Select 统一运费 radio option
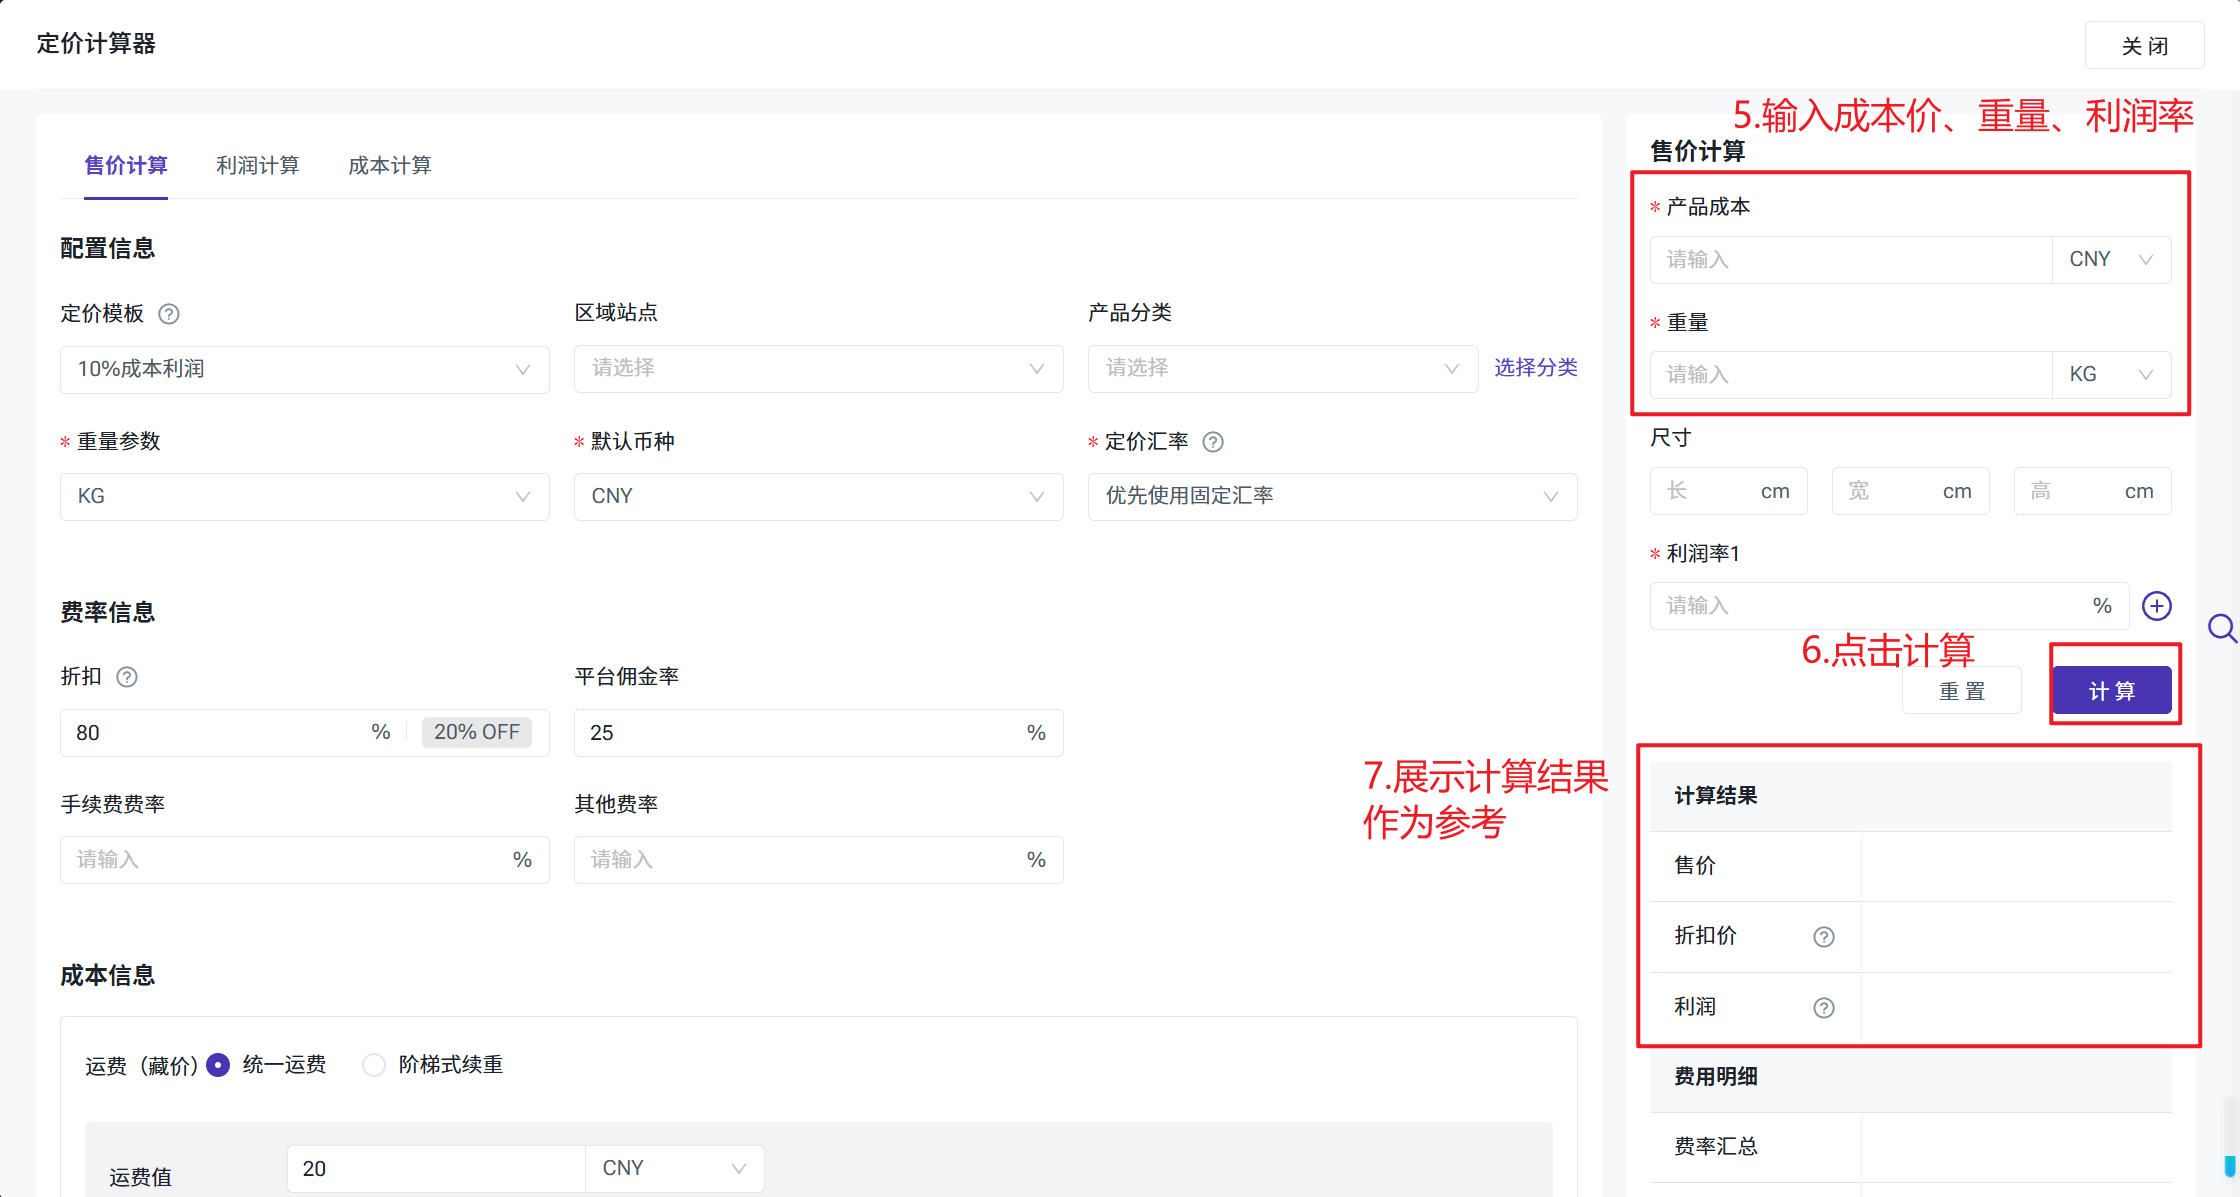 [x=218, y=1065]
